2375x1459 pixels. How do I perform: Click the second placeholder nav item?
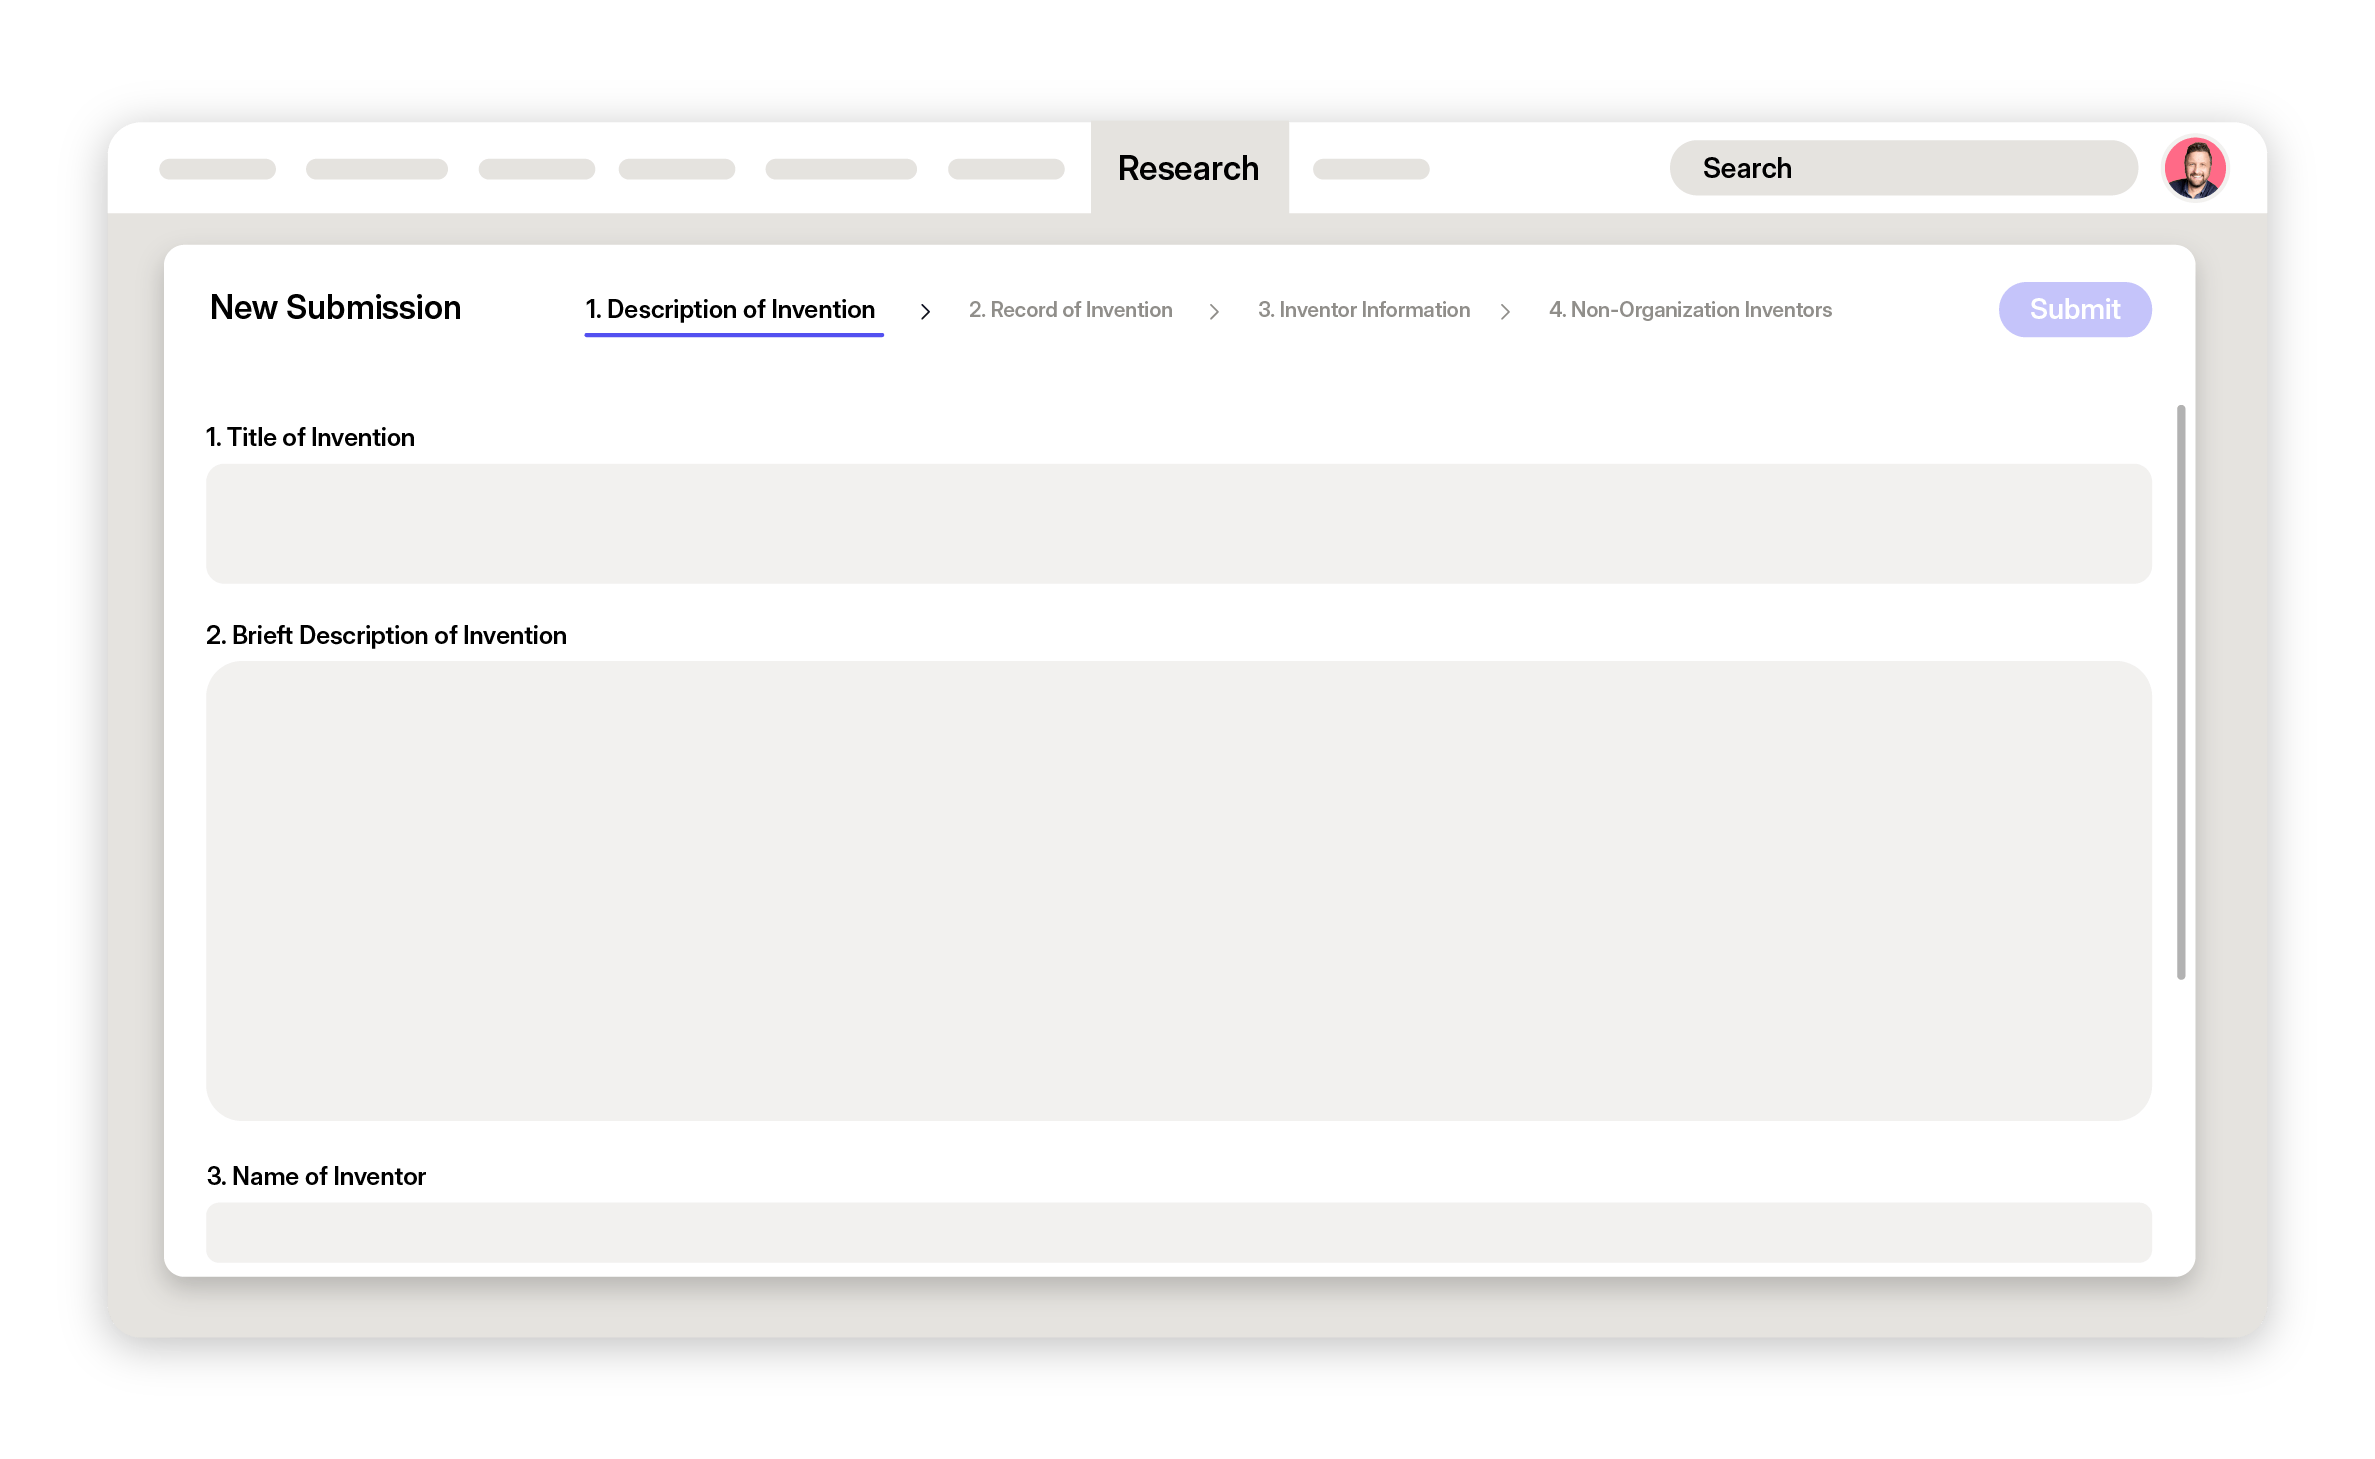pos(376,169)
